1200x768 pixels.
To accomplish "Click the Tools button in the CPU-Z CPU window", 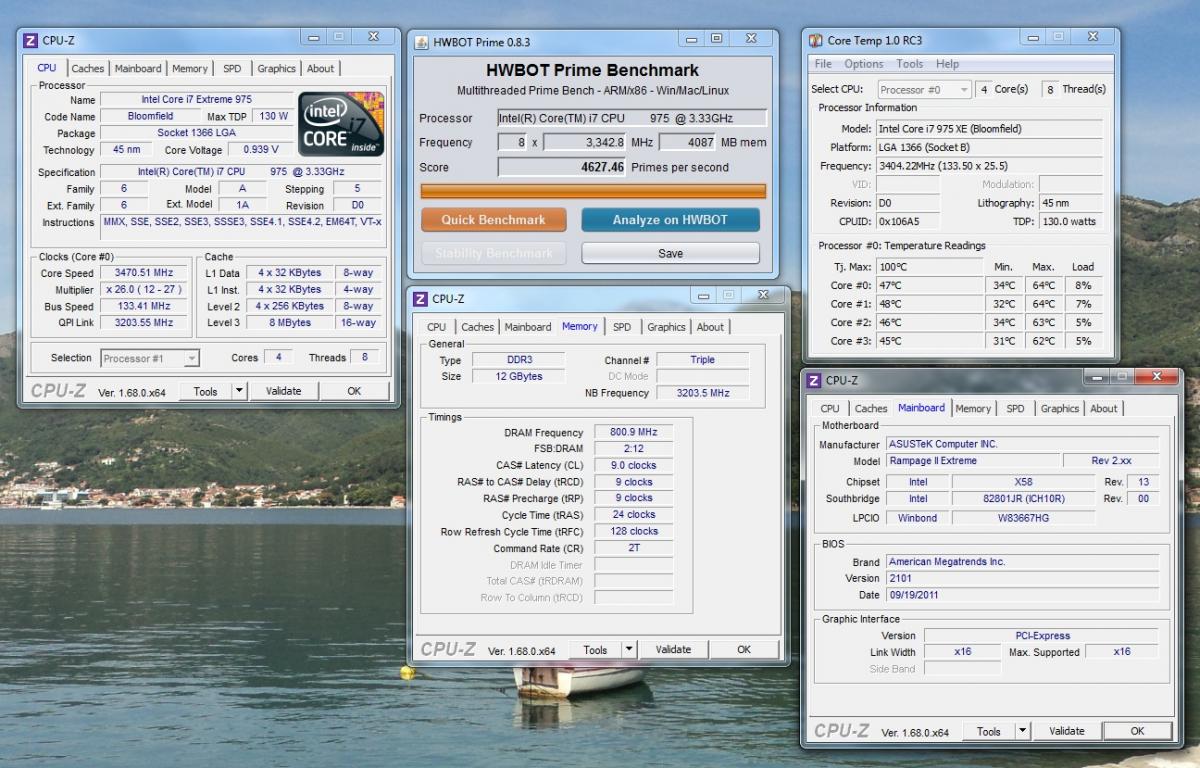I will point(206,391).
